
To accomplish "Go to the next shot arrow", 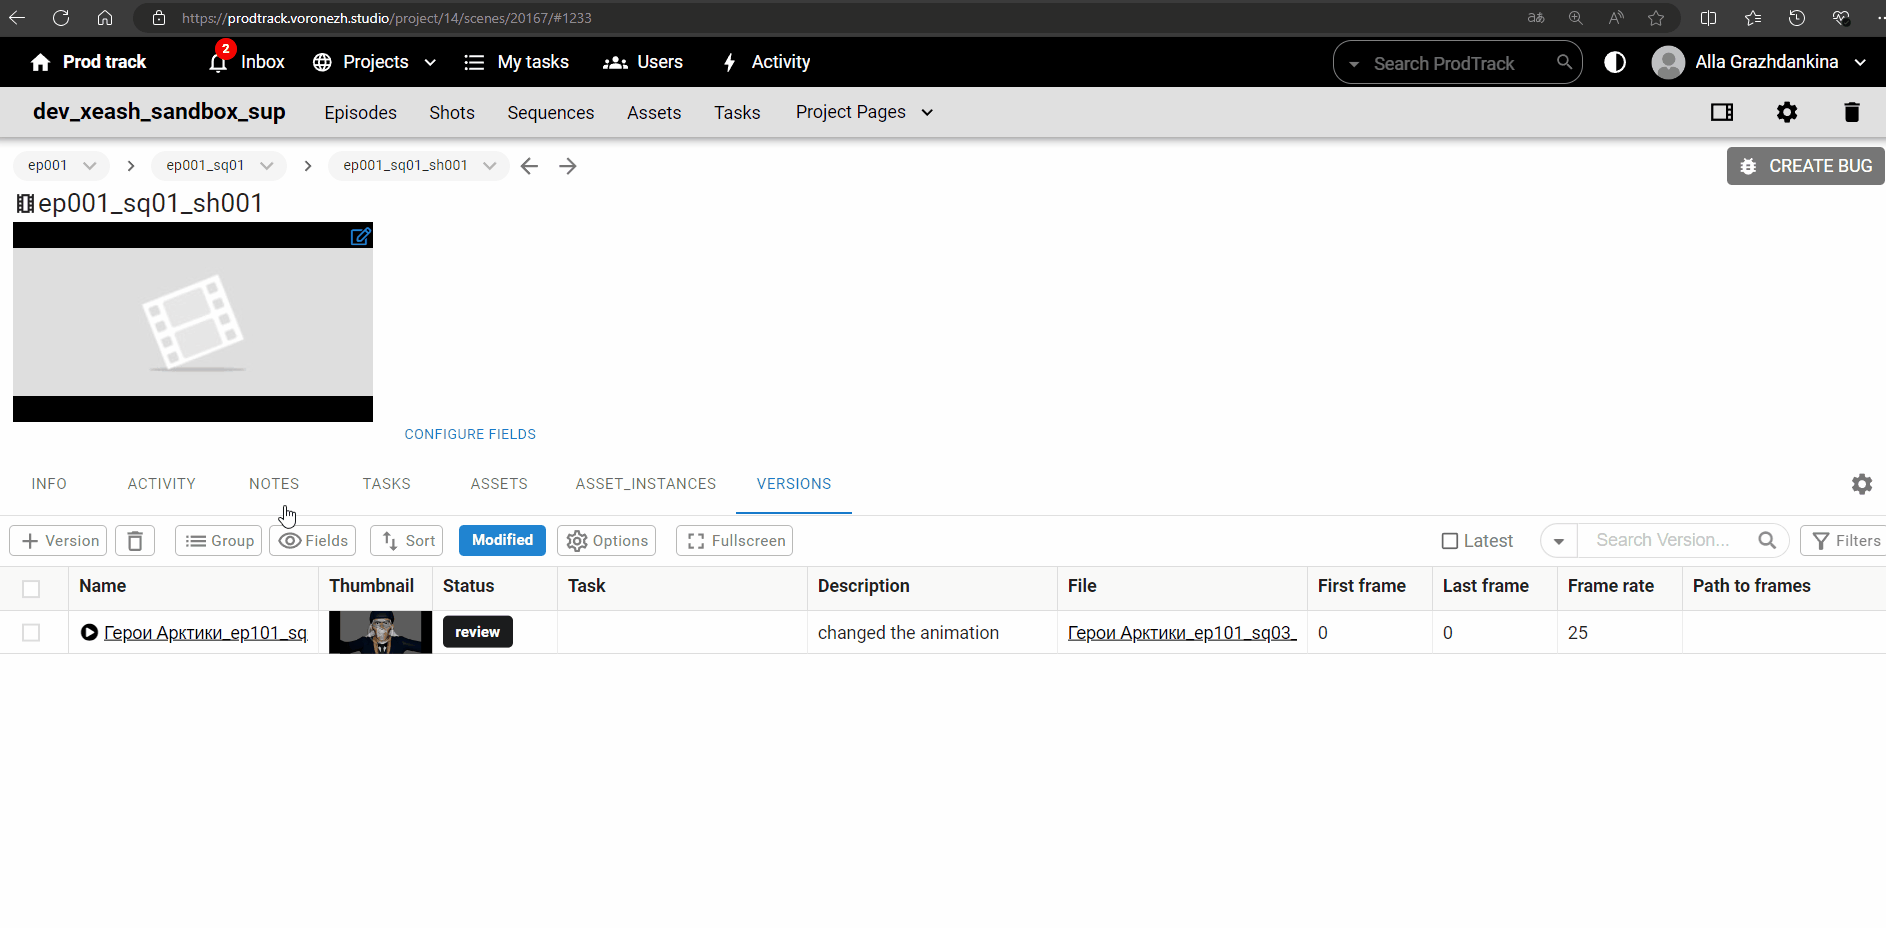I will 568,166.
